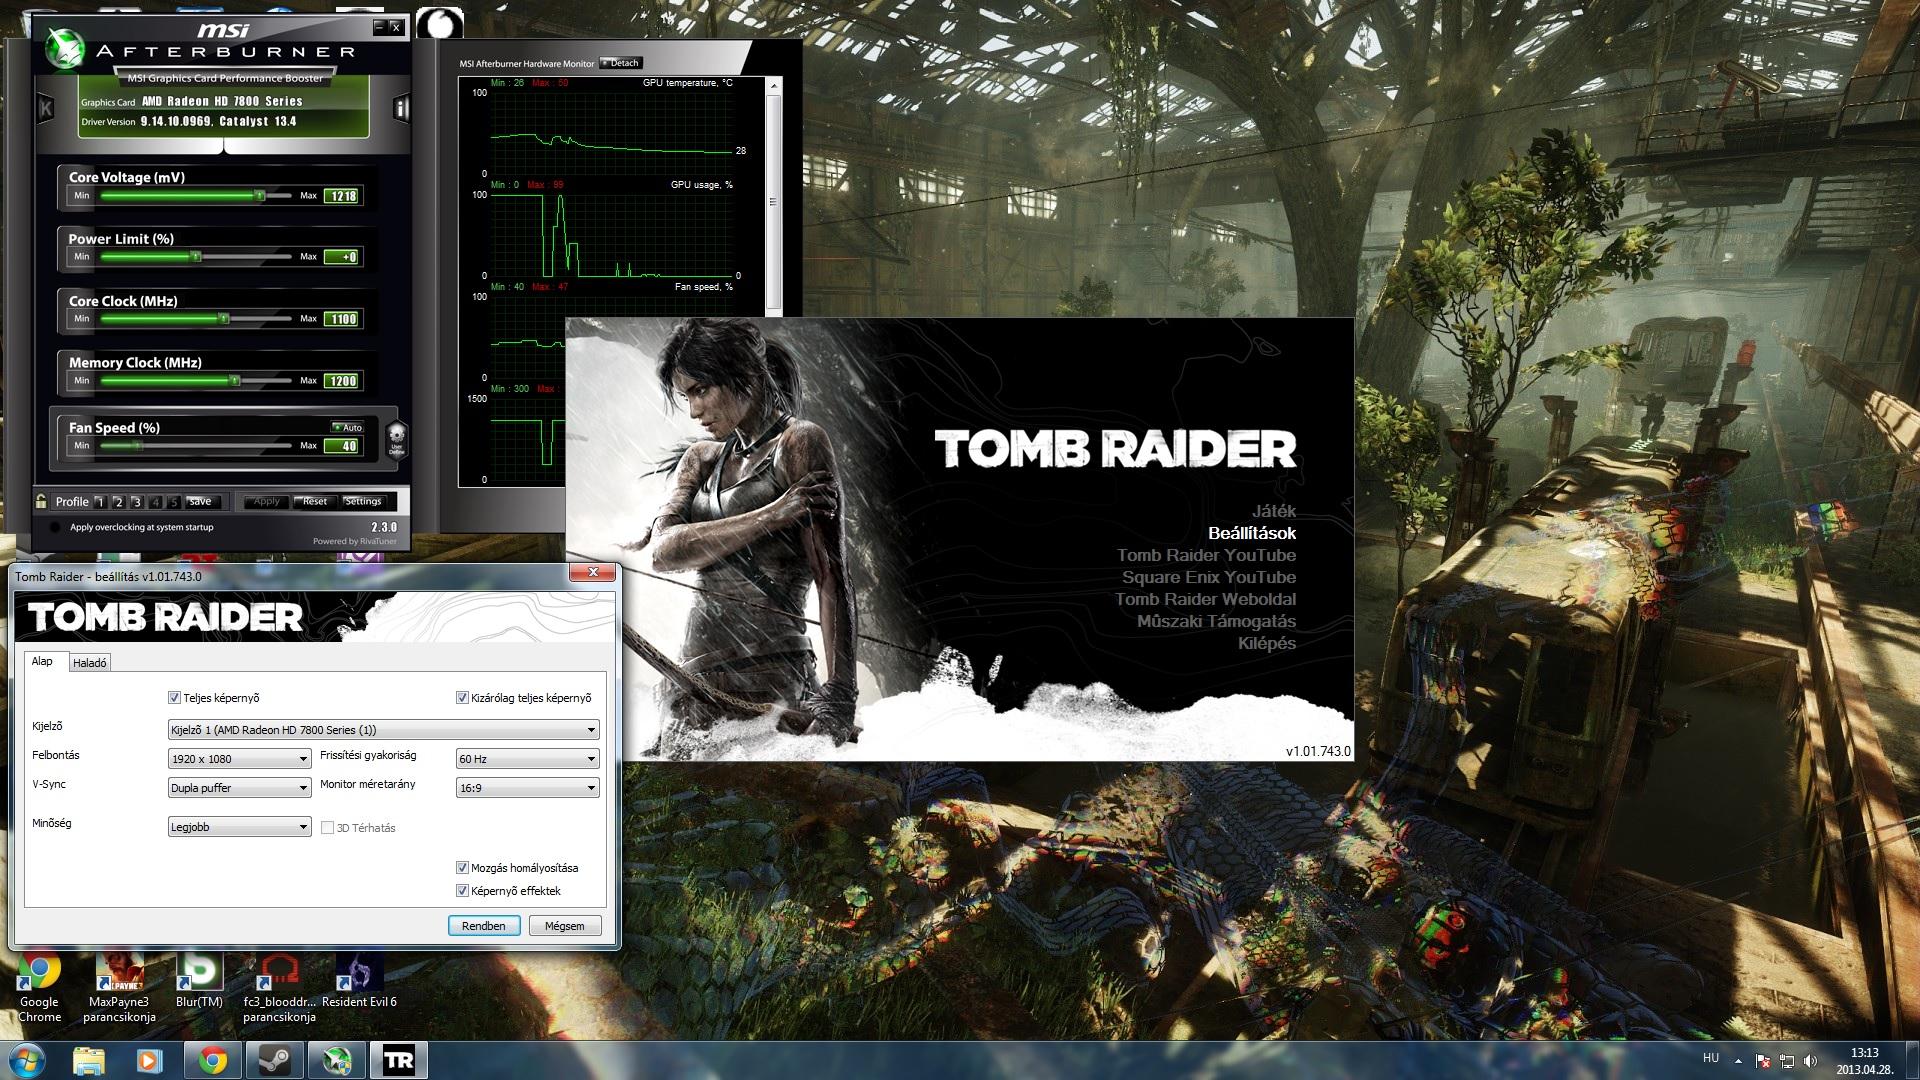This screenshot has height=1080, width=1920.
Task: Select the MaxPayne3 desktop shortcut
Action: point(119,989)
